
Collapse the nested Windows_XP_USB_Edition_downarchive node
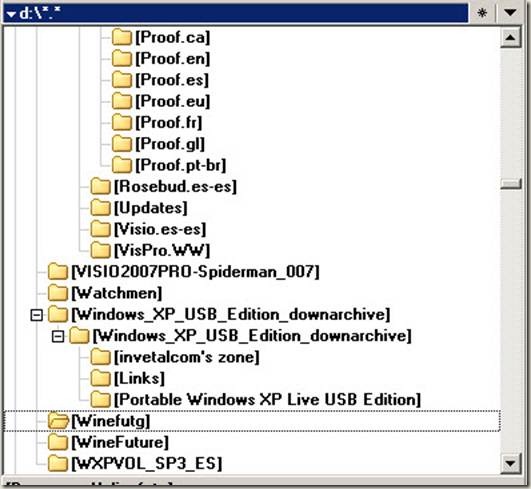coord(58,337)
